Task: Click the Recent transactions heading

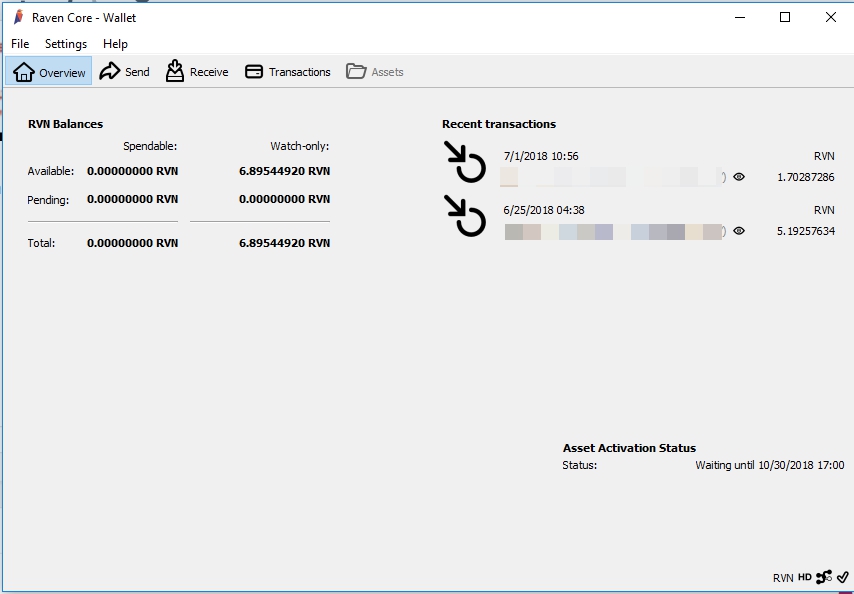Action: [x=499, y=124]
